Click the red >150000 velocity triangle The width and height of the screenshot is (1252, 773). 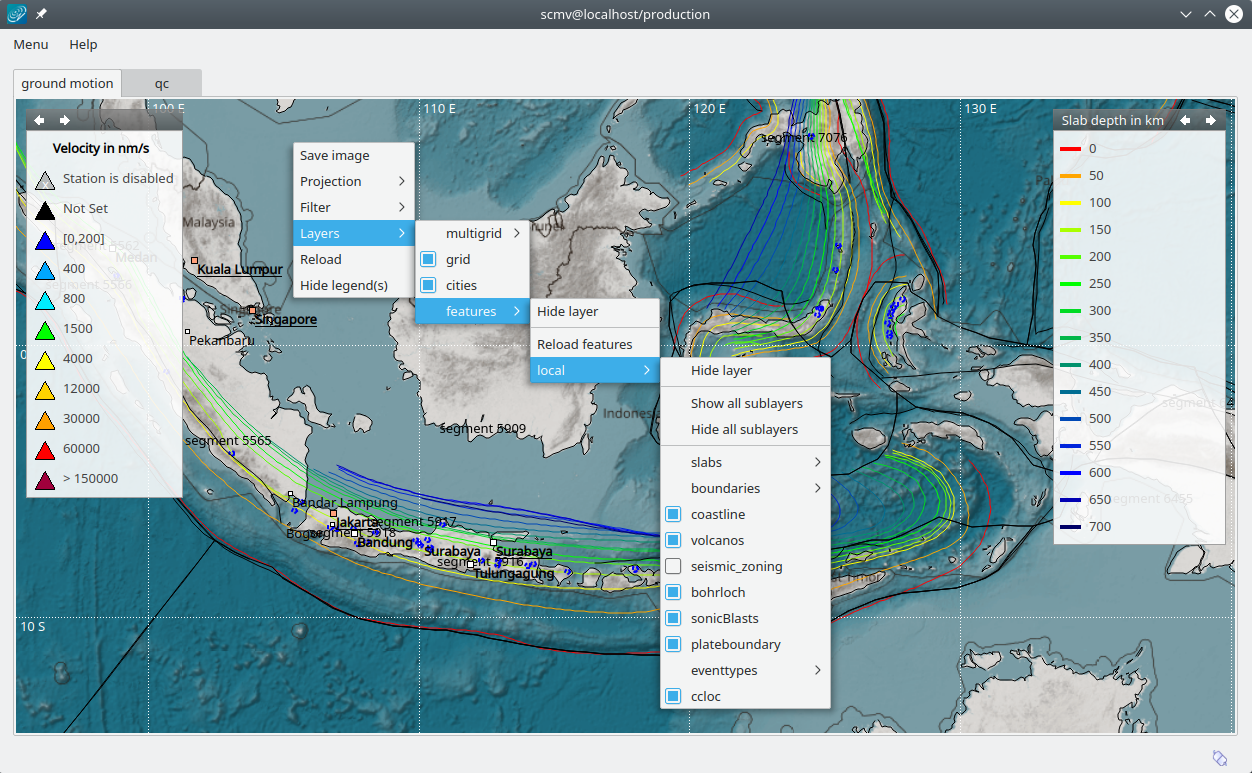pos(45,479)
